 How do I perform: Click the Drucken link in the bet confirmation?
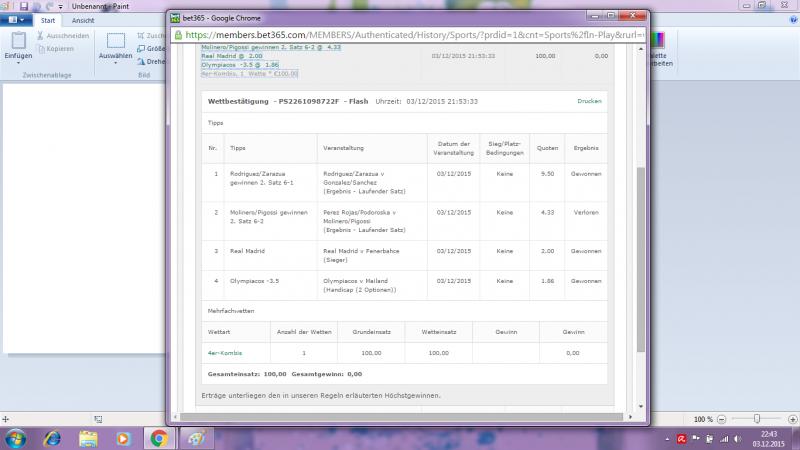click(589, 101)
